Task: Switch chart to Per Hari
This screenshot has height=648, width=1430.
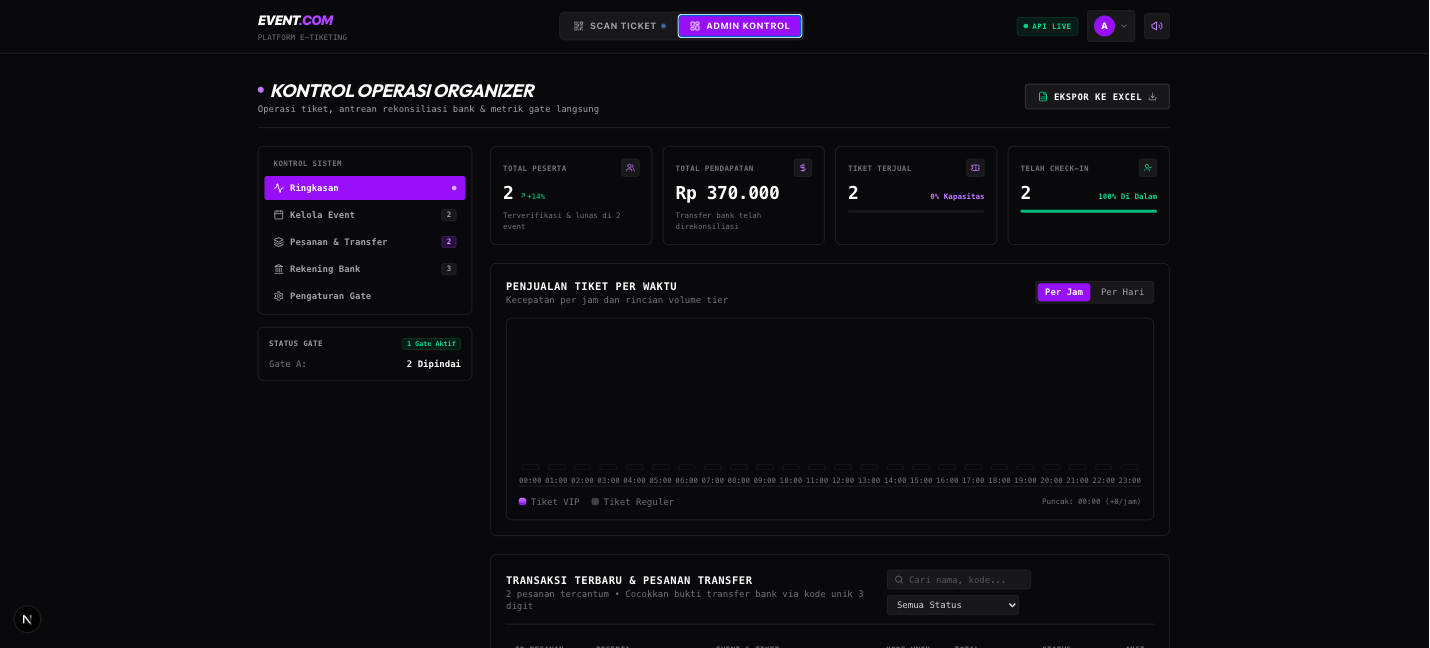Action: coord(1122,292)
